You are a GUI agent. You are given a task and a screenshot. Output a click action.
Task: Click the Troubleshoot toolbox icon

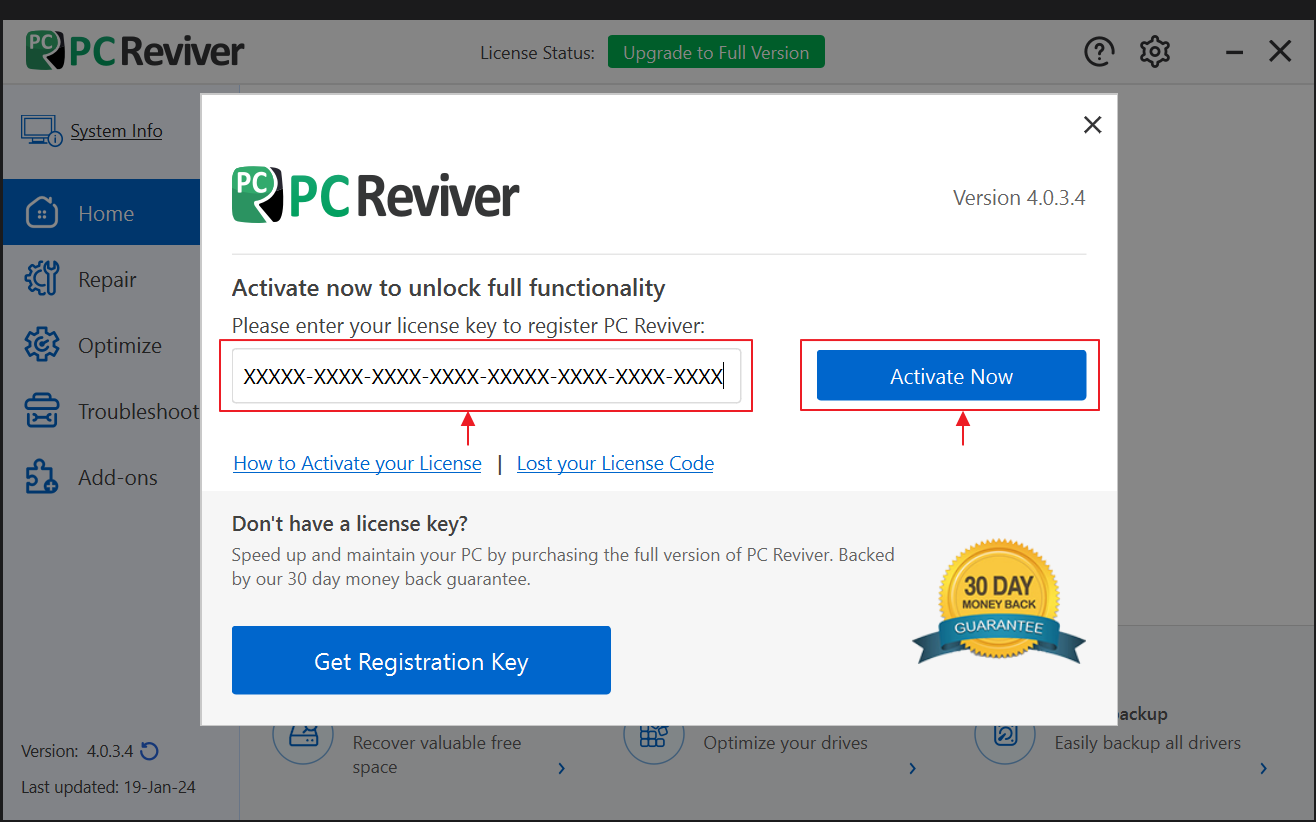point(41,411)
